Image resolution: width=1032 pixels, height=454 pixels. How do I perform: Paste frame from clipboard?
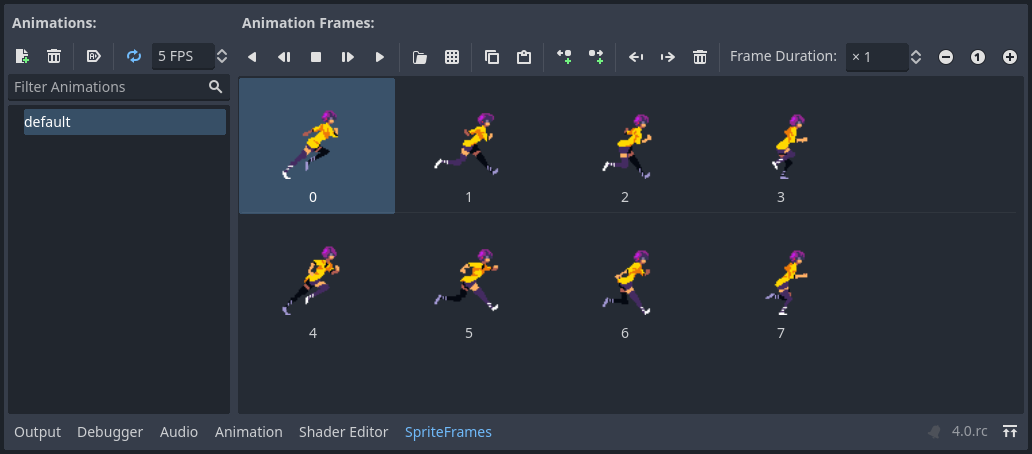[524, 57]
